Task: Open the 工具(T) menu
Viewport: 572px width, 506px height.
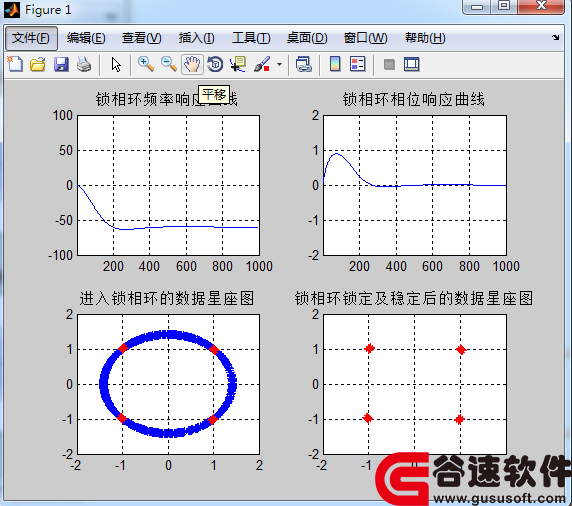Action: coord(251,38)
